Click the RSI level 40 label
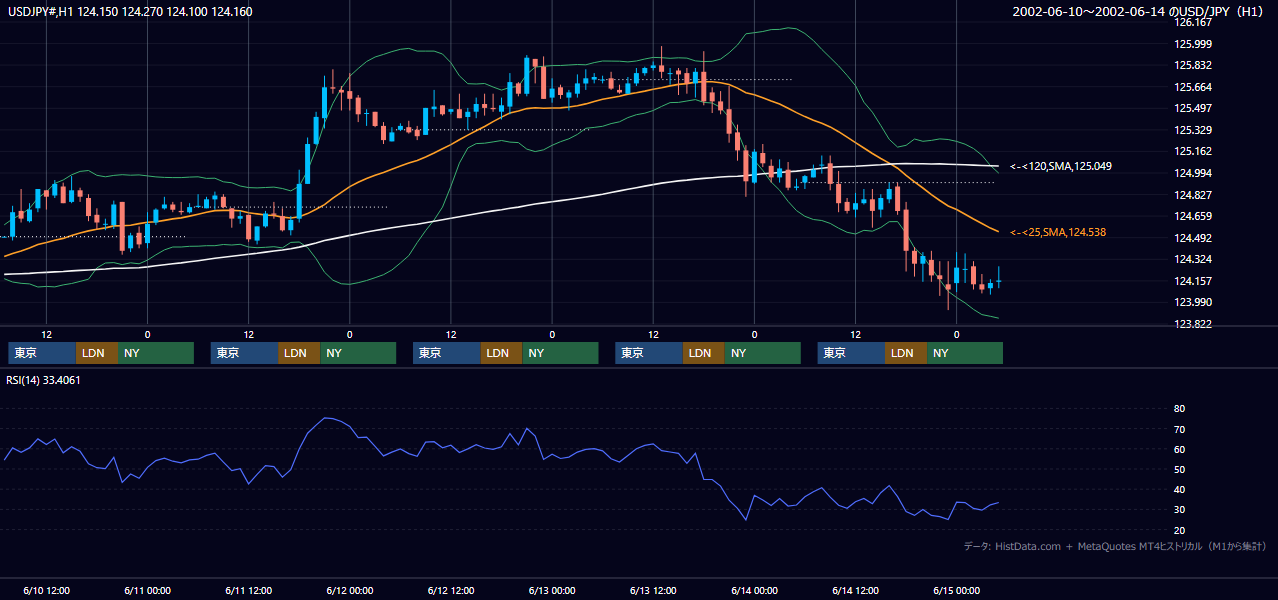Image resolution: width=1278 pixels, height=600 pixels. (x=1179, y=490)
